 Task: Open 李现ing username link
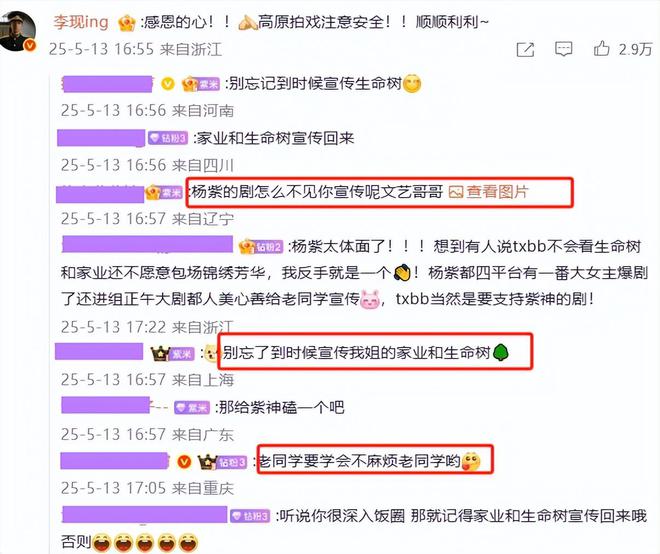(81, 22)
